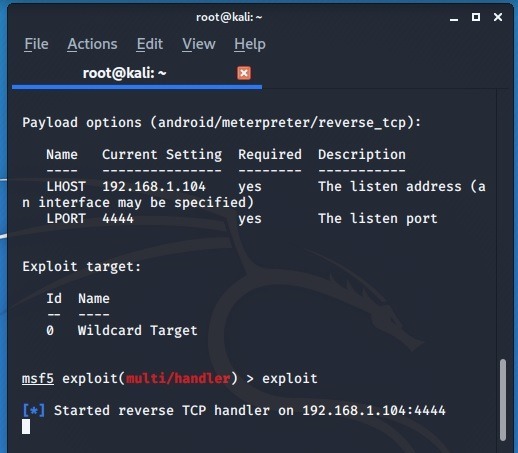Maximize the terminal window
Screen dimensions: 518x453
coord(476,17)
